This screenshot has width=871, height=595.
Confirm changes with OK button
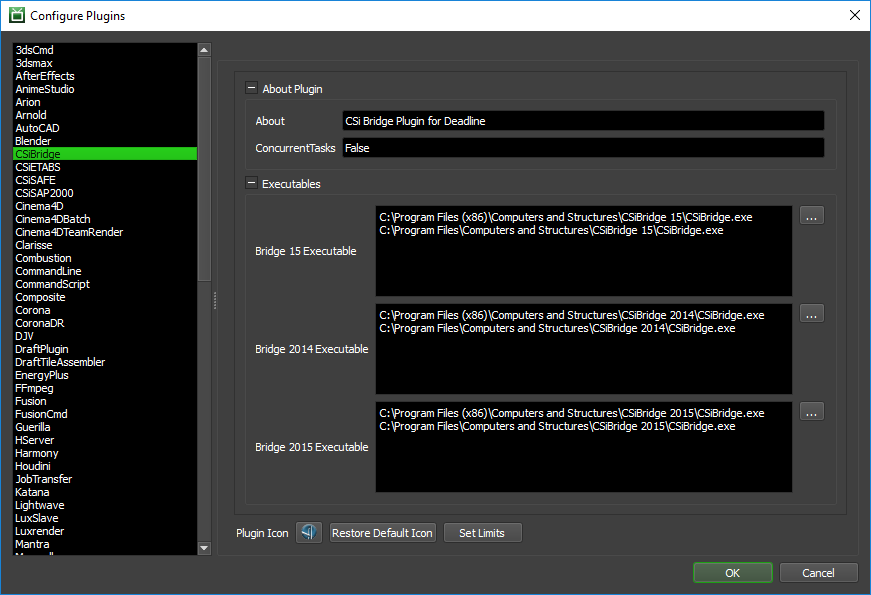pyautogui.click(x=732, y=573)
